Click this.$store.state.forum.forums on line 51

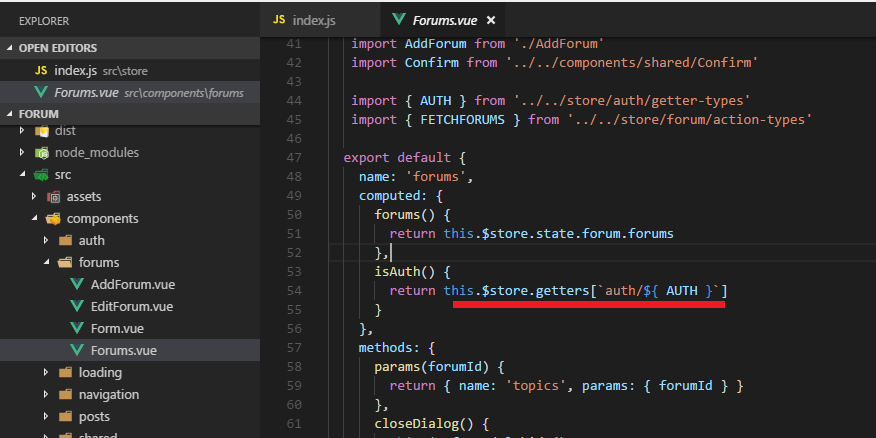click(559, 234)
